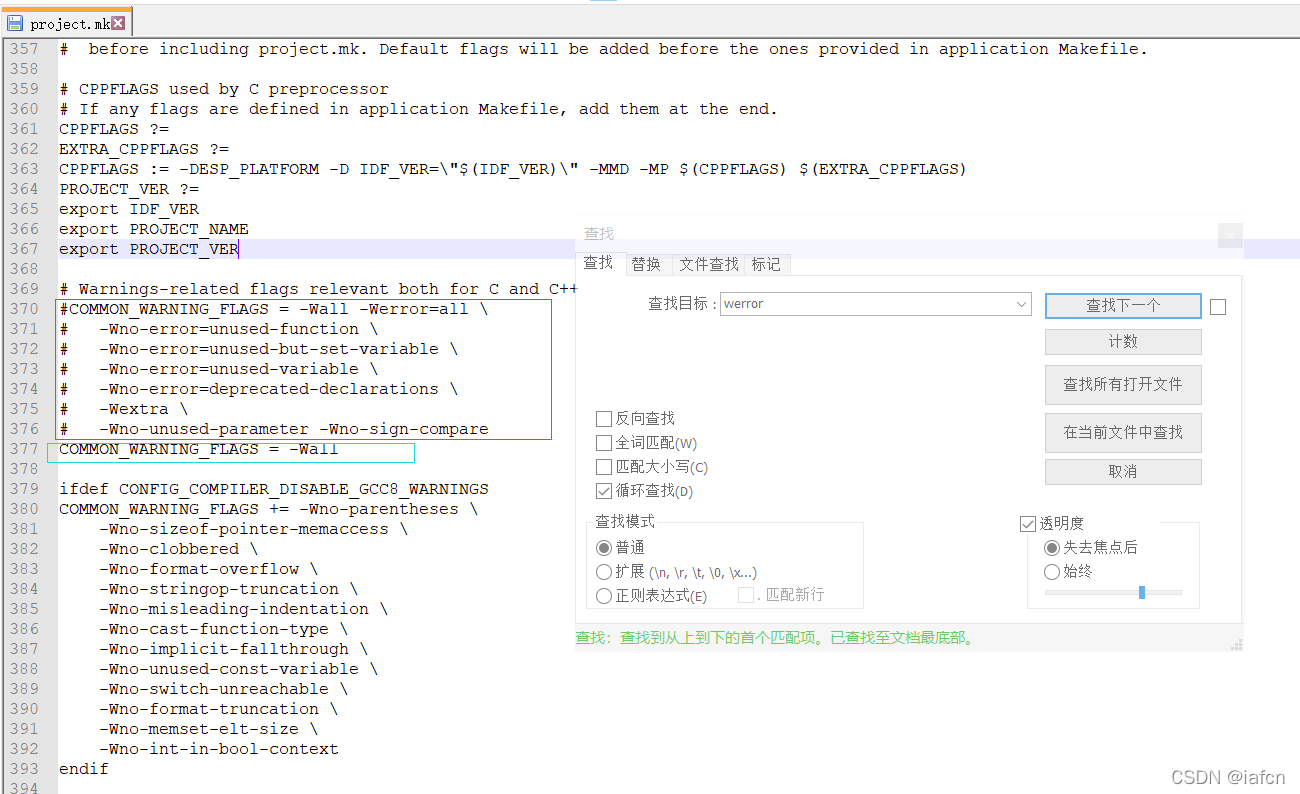The width and height of the screenshot is (1300, 794).
Task: Enable the 匹配大小写(C) checkbox
Action: pos(603,467)
